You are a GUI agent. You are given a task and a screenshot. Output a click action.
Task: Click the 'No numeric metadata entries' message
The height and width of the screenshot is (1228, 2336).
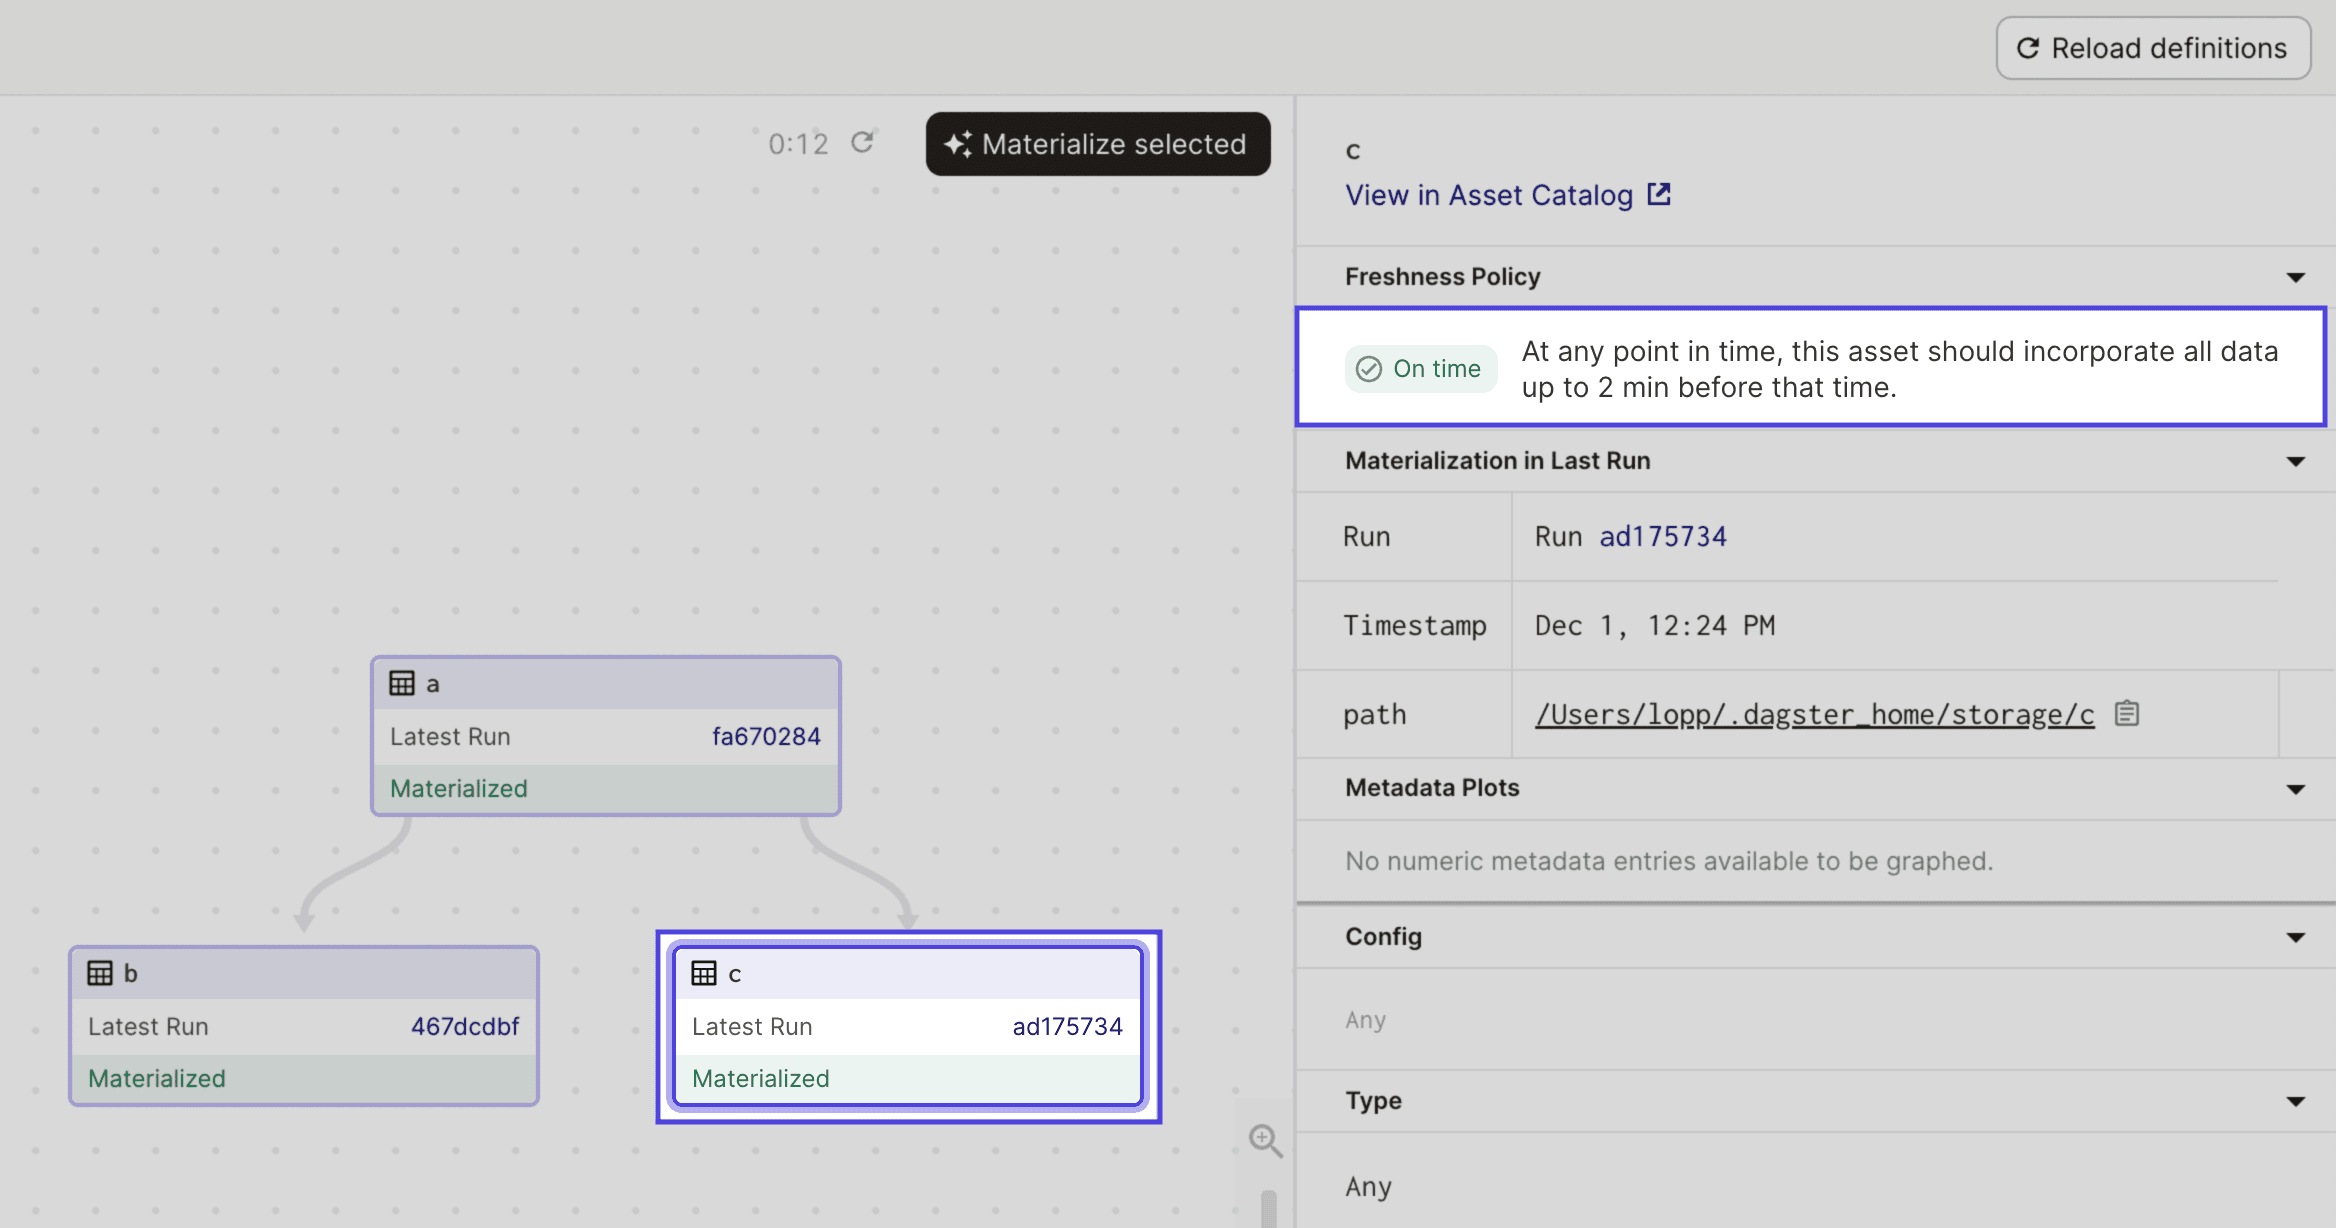click(x=1669, y=861)
